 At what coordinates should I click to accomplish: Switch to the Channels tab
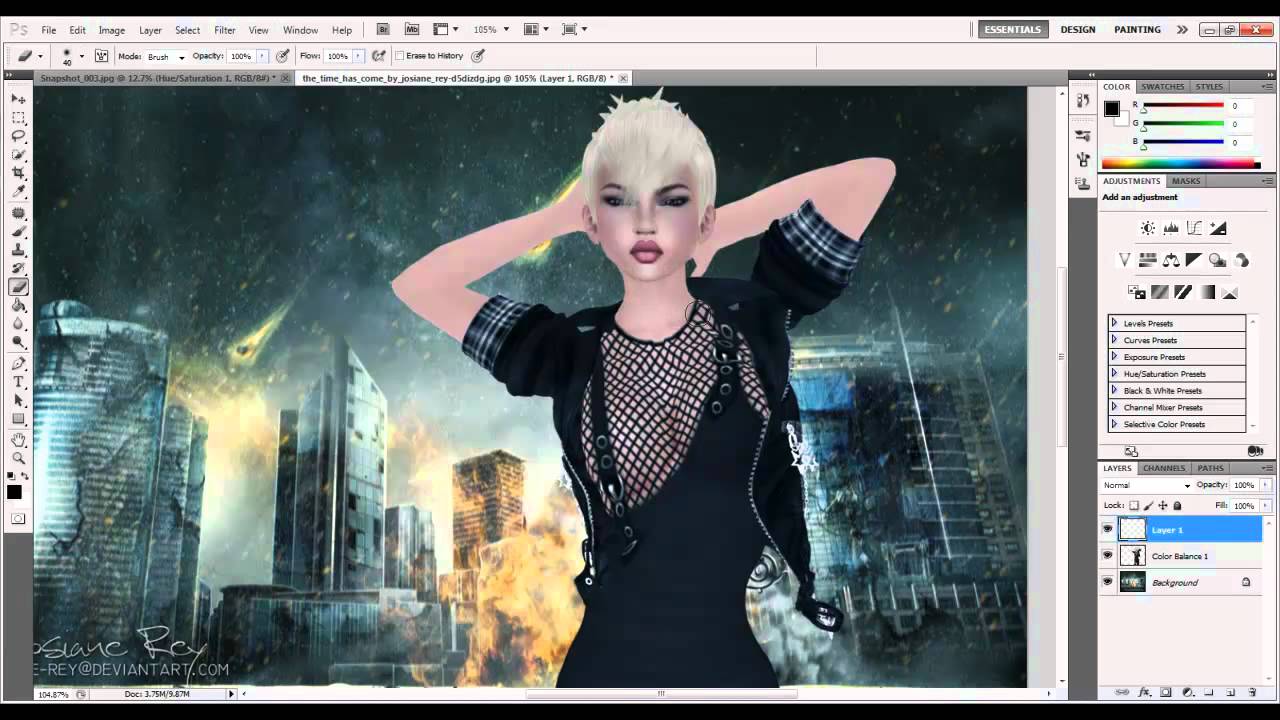point(1164,468)
